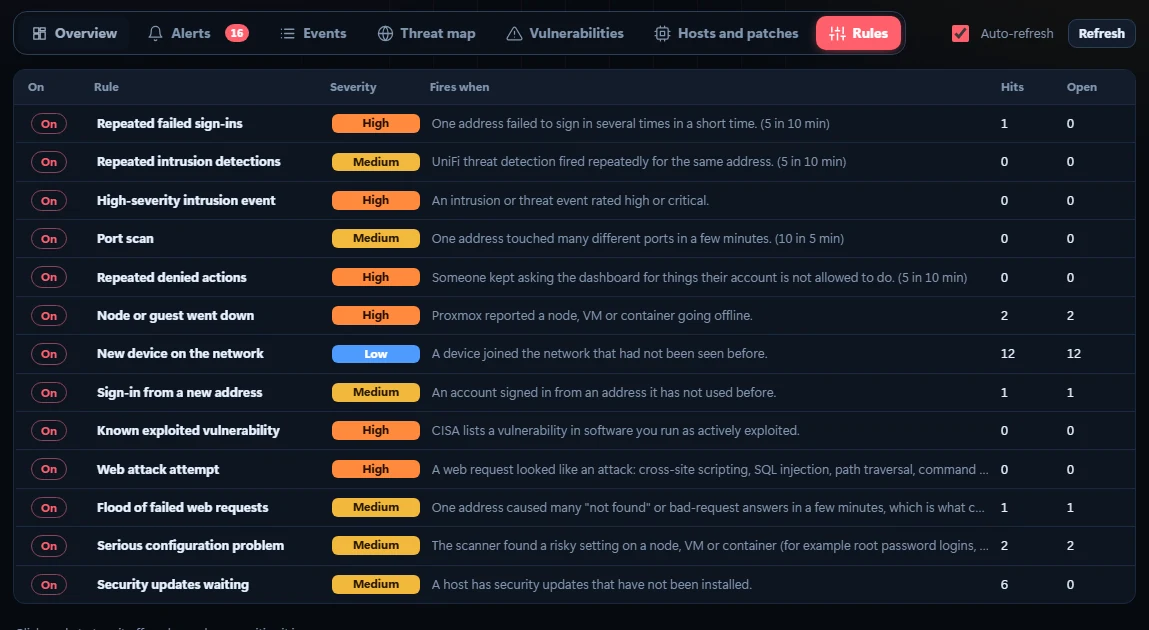
Task: Select the Vulnerabilities tab
Action: (565, 34)
